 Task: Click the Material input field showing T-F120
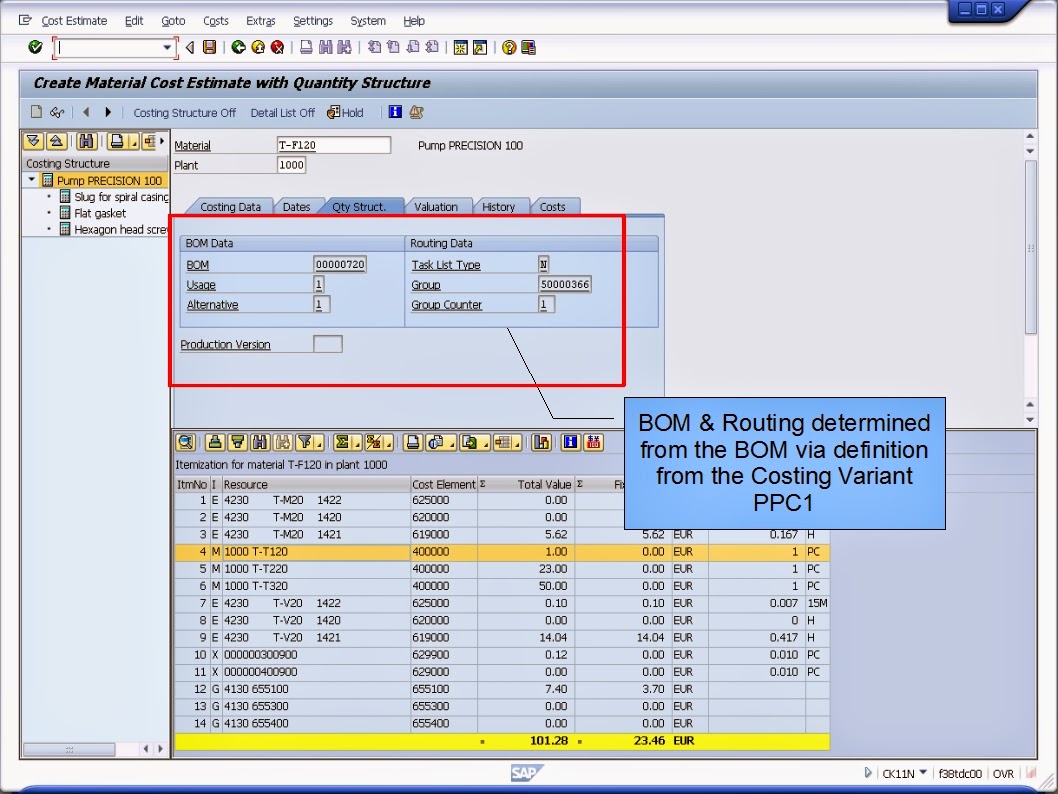click(x=333, y=144)
